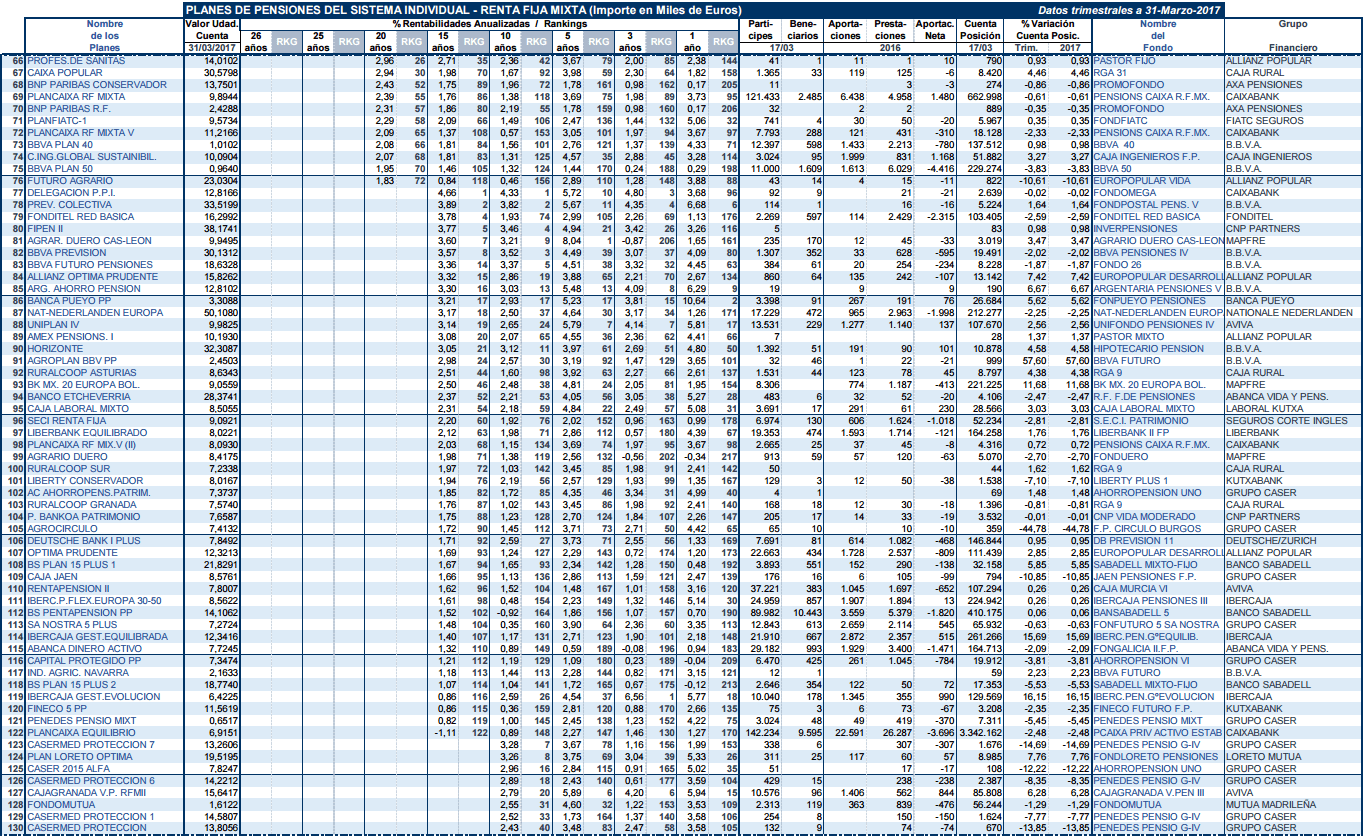Select fund name 'CAJA MURCIA VI'

click(x=1132, y=588)
